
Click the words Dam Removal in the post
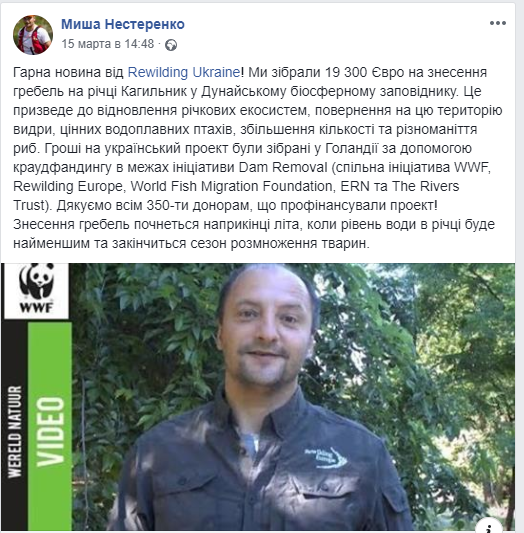283,168
